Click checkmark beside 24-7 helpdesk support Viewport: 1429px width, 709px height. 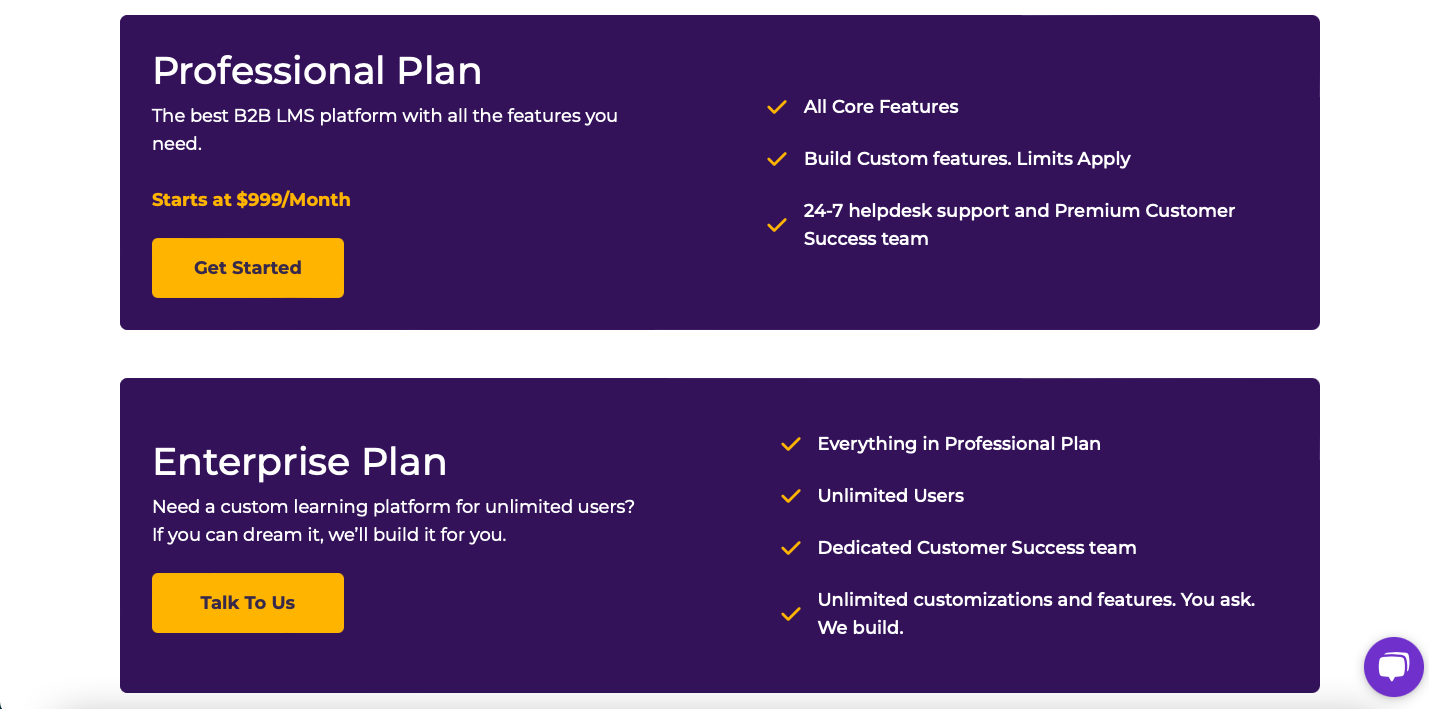coord(777,225)
